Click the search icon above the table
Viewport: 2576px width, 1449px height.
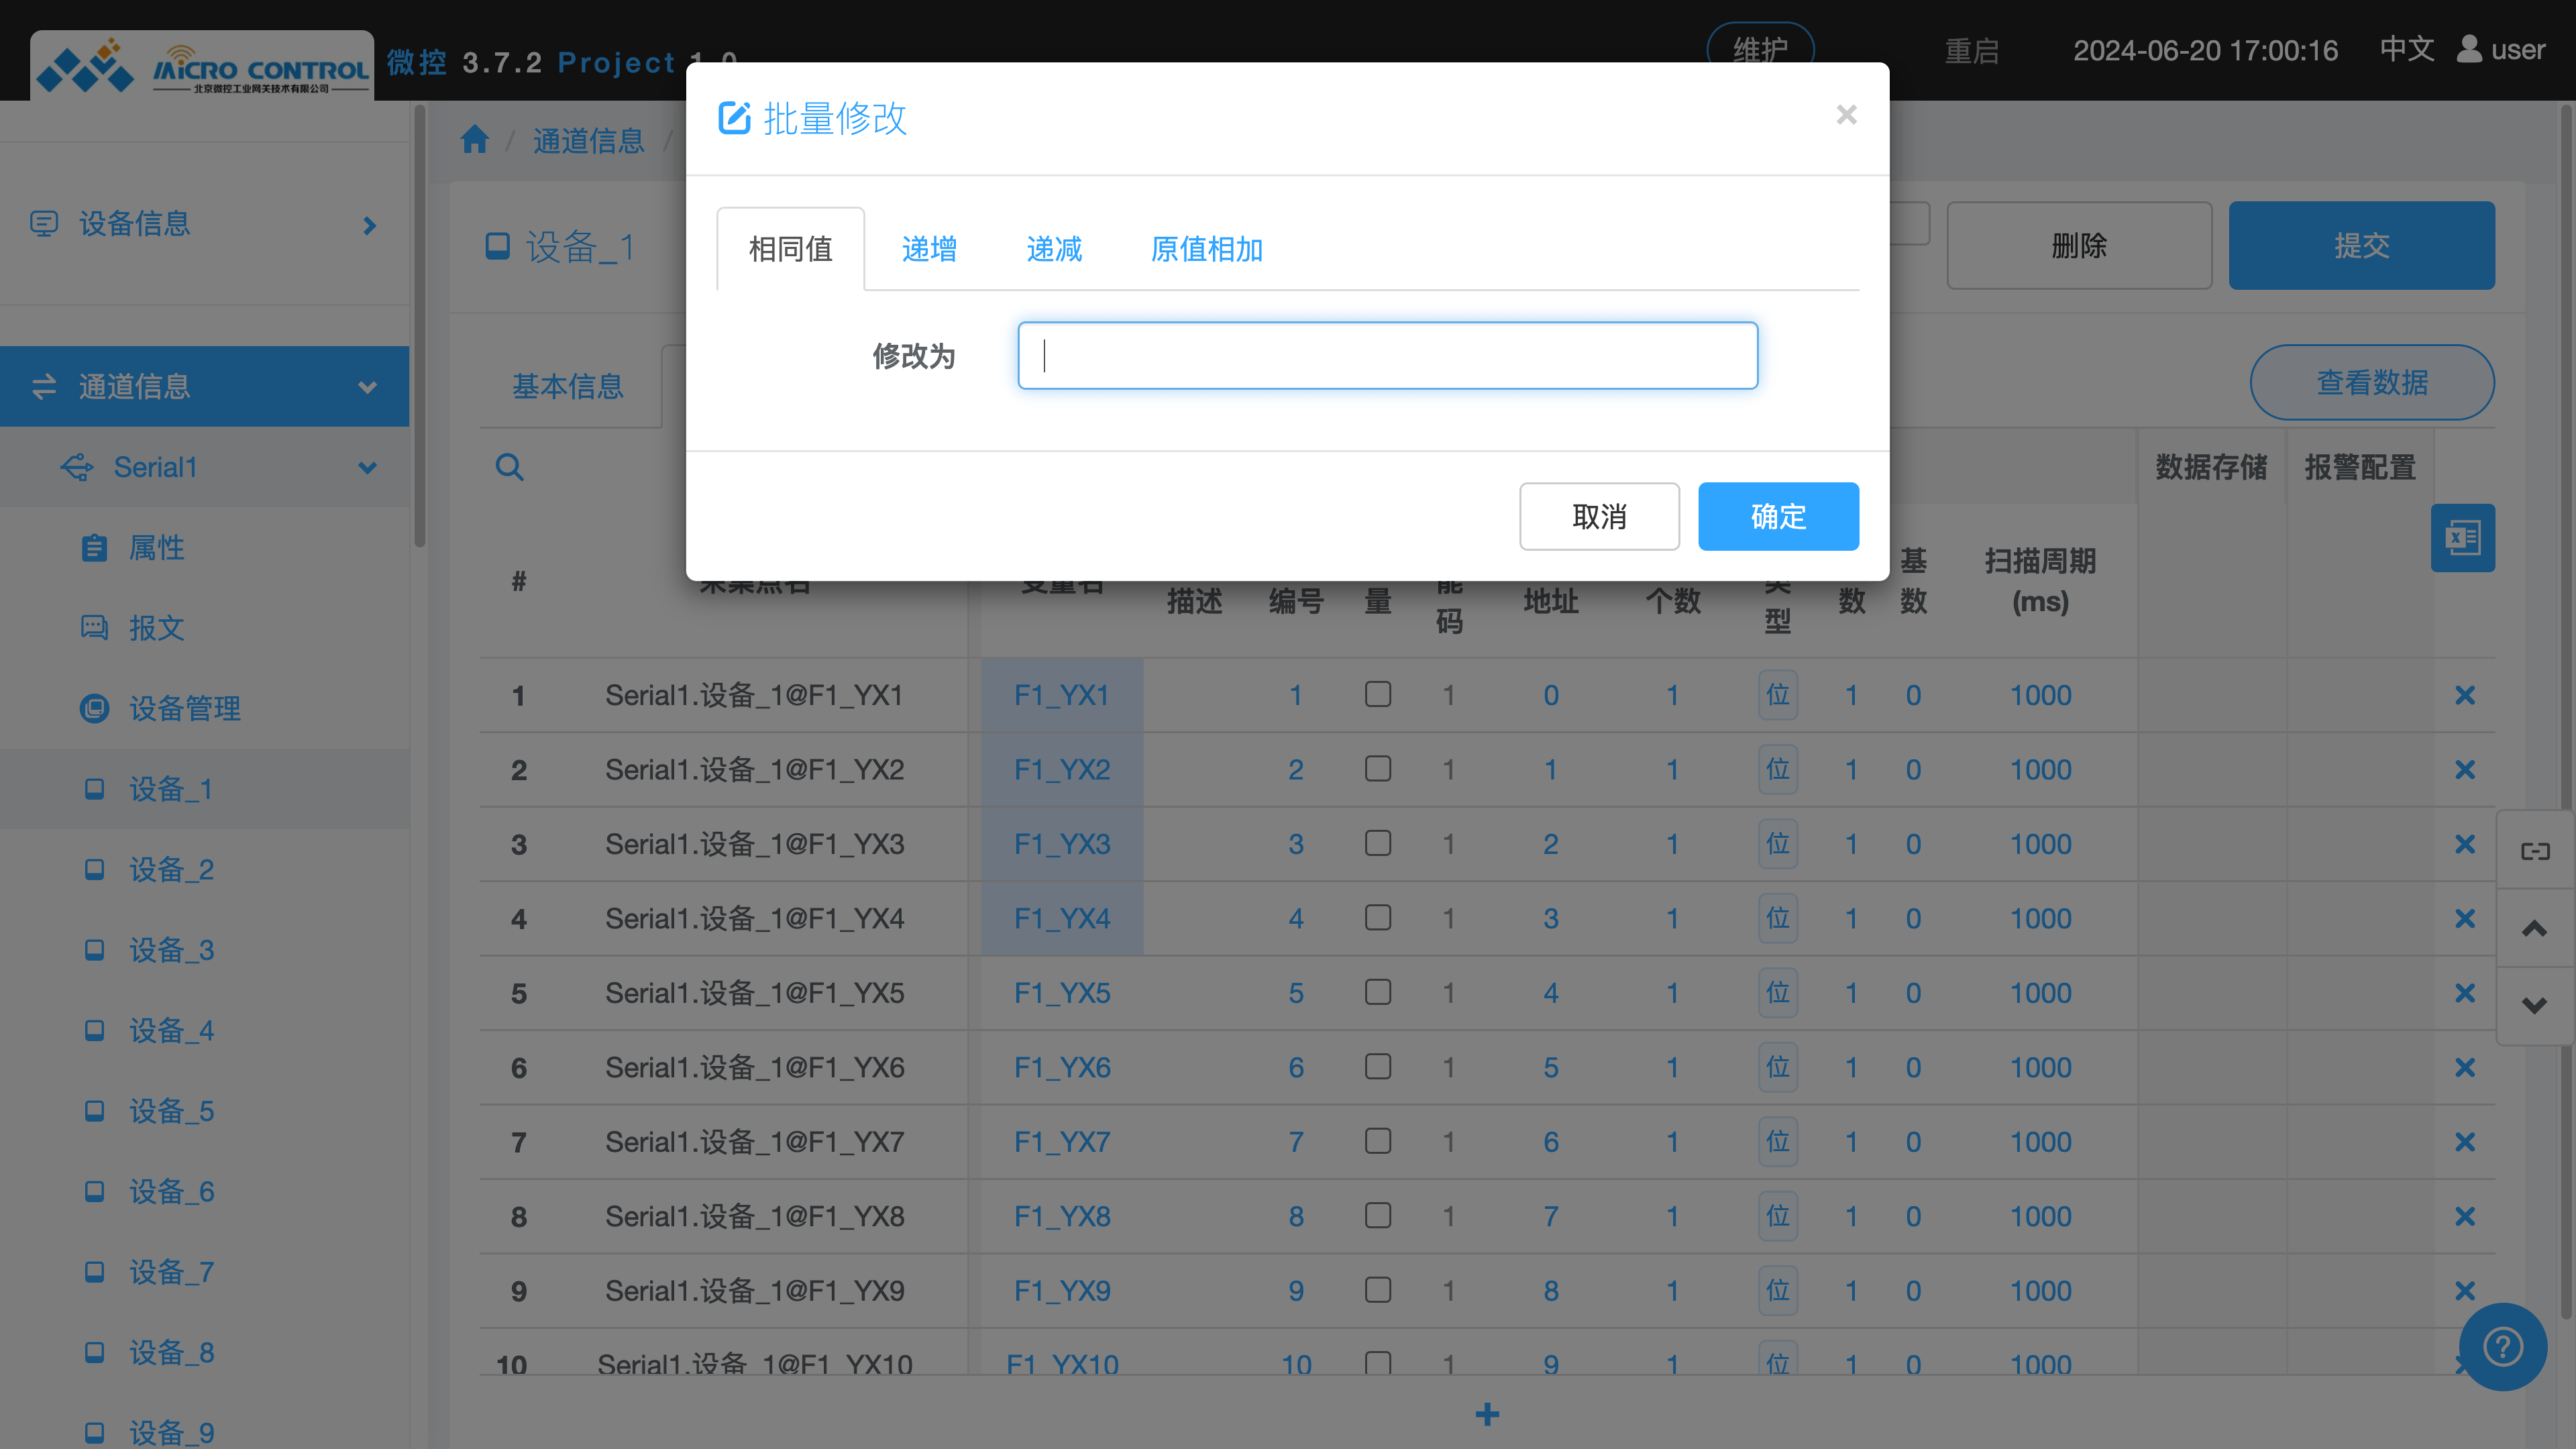[x=509, y=466]
